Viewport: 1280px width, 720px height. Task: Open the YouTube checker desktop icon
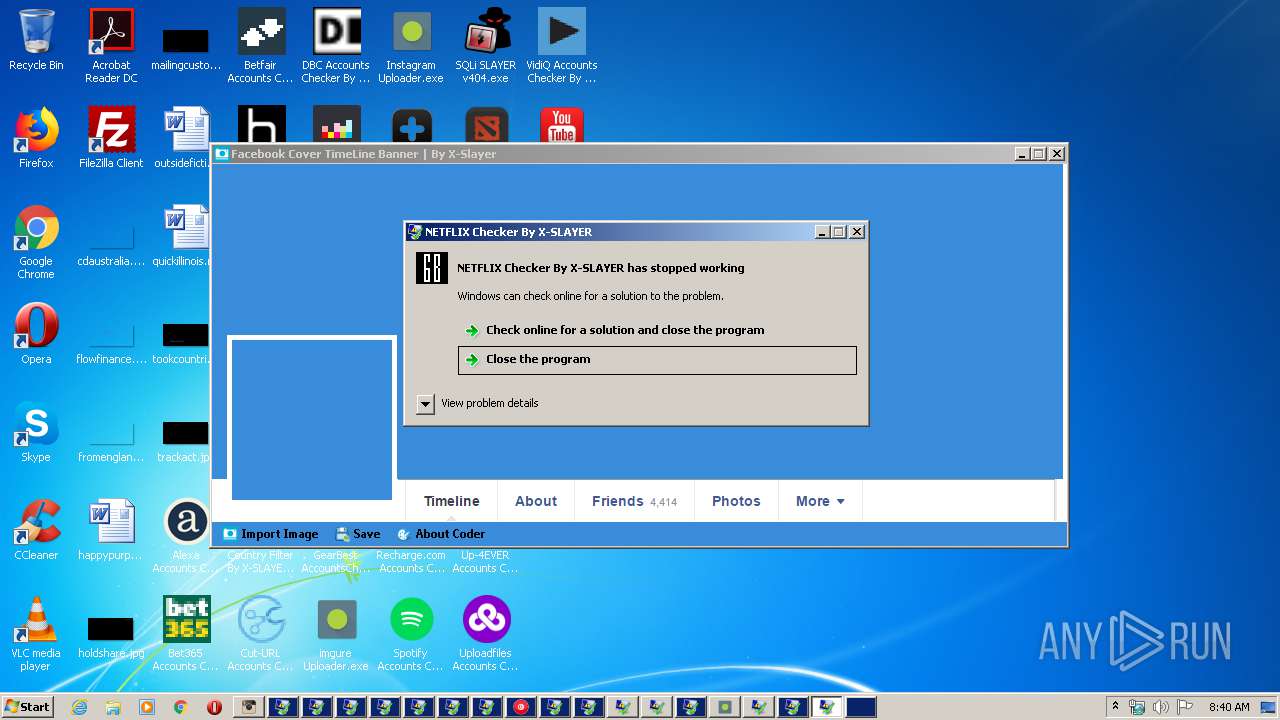[562, 126]
